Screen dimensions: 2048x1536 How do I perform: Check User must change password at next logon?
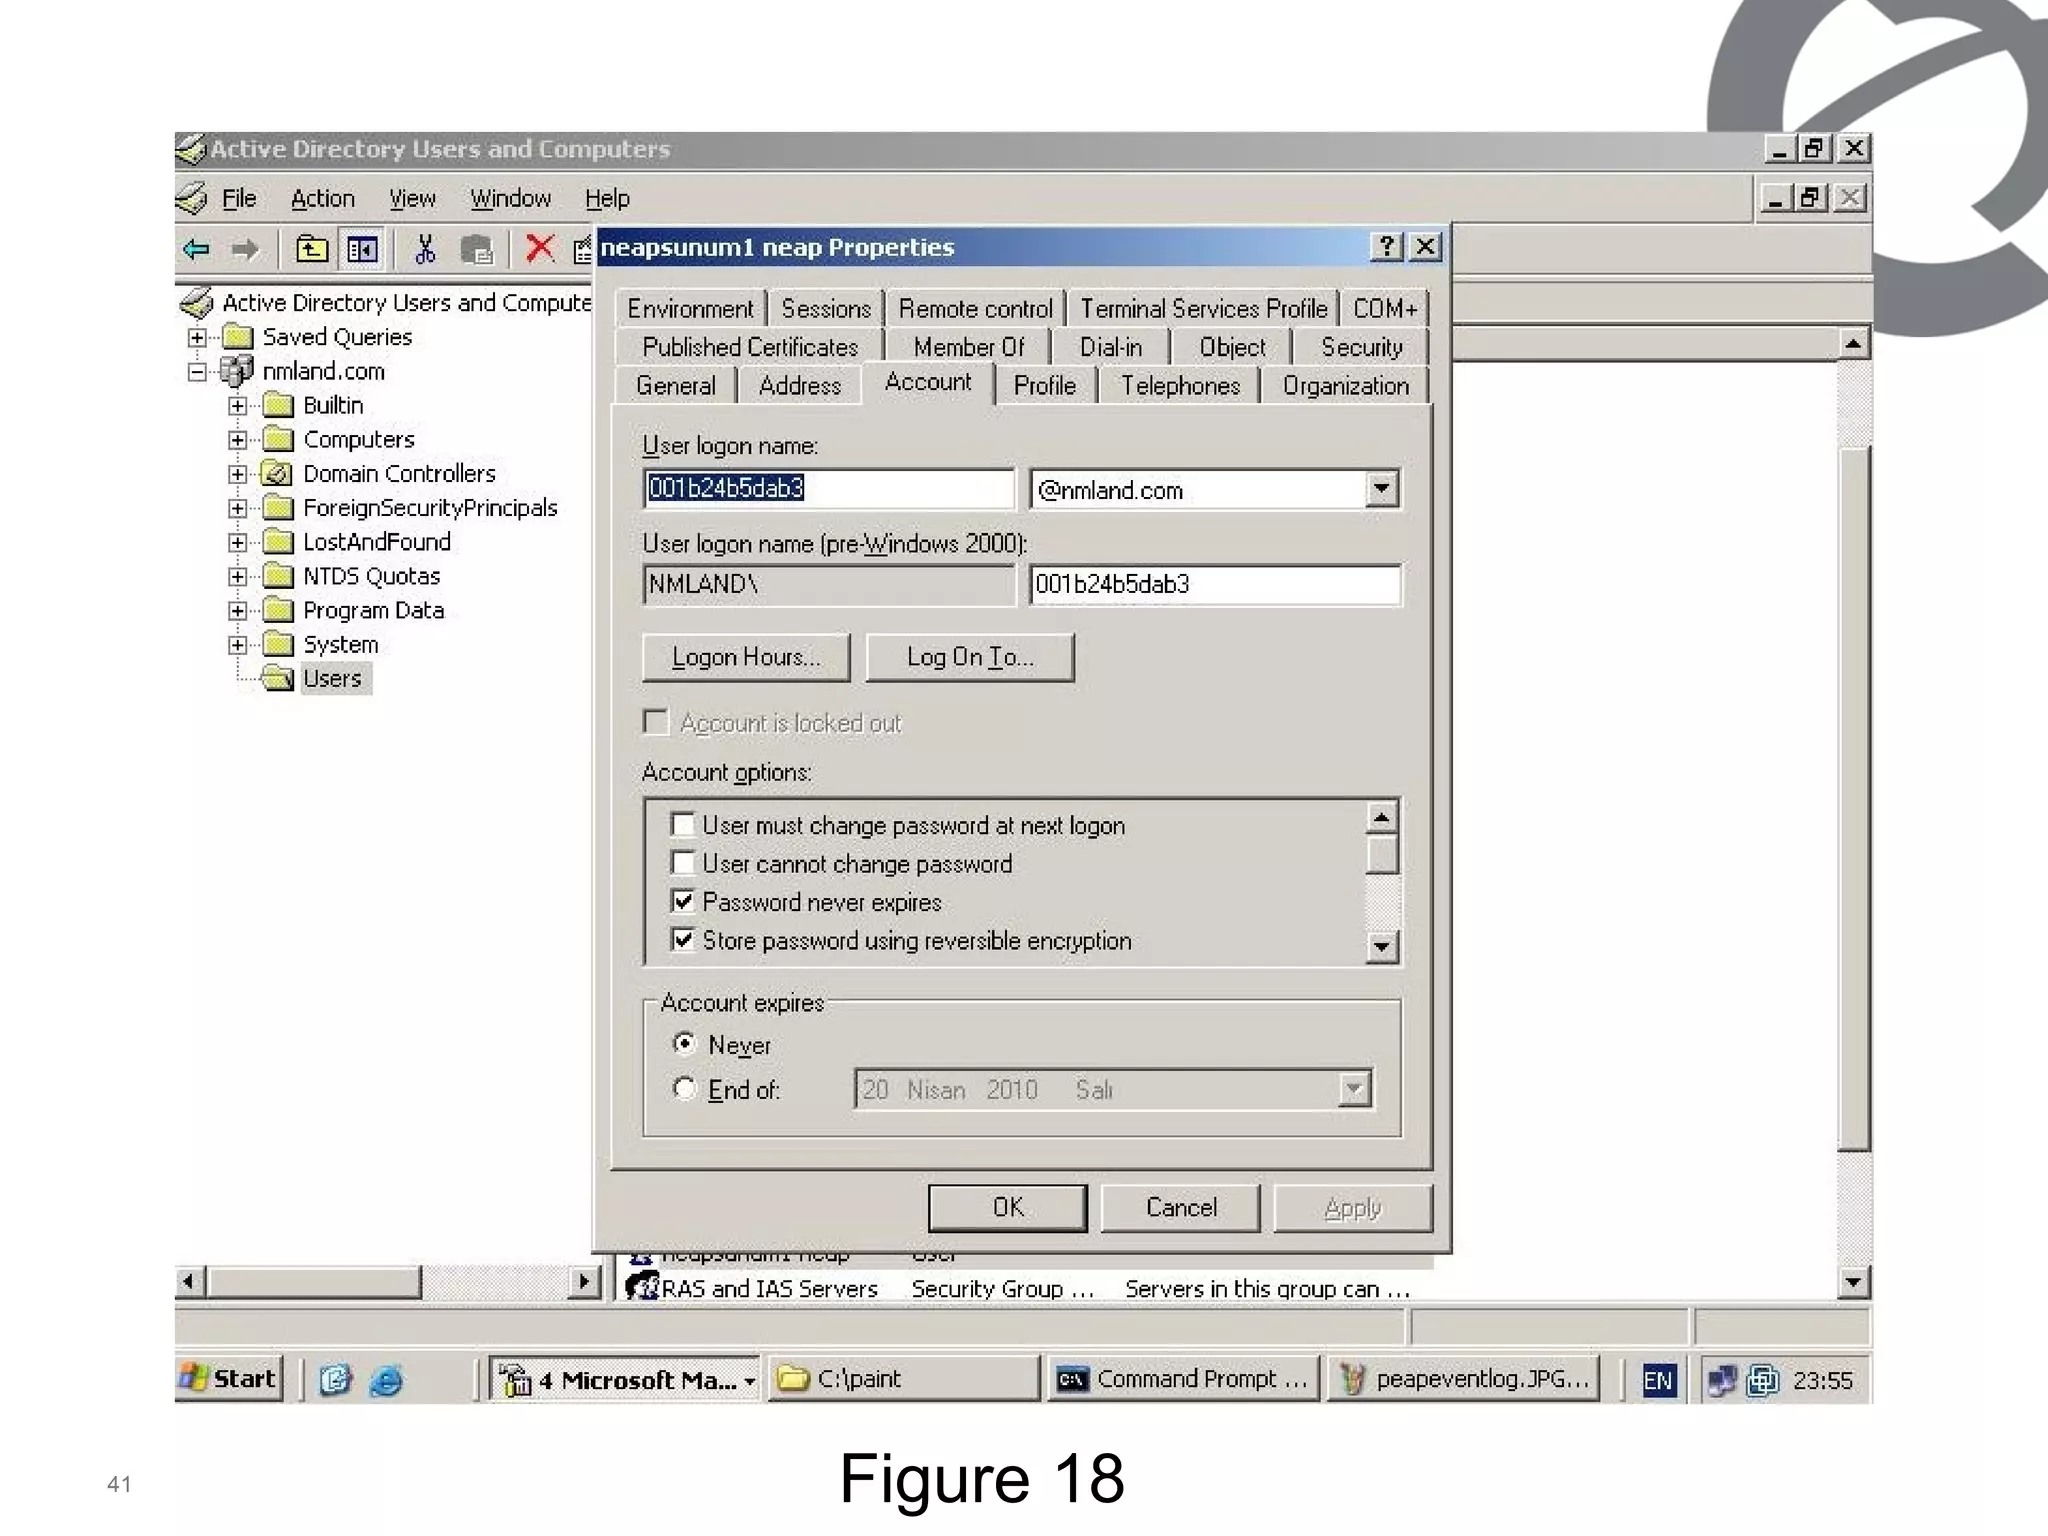click(683, 825)
